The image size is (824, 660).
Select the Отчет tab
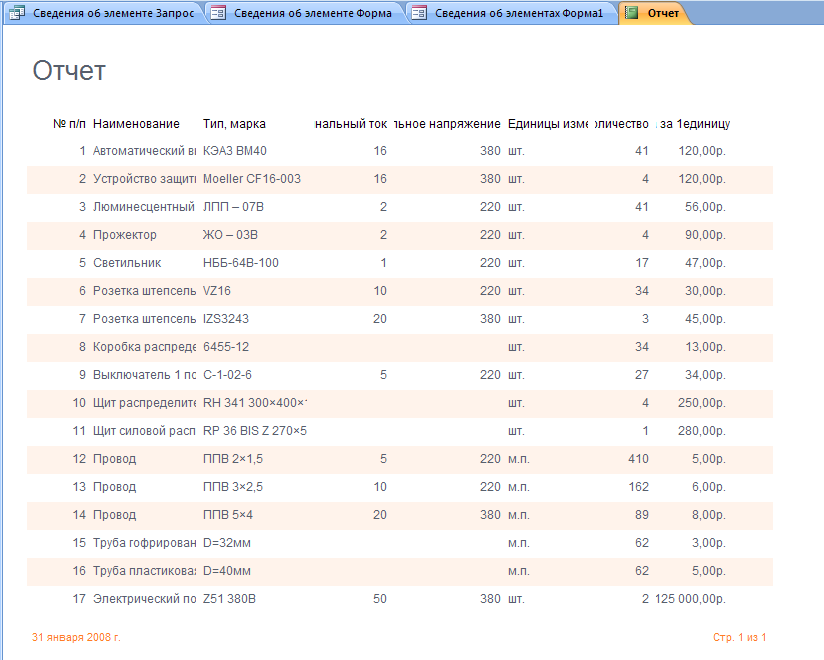[654, 13]
